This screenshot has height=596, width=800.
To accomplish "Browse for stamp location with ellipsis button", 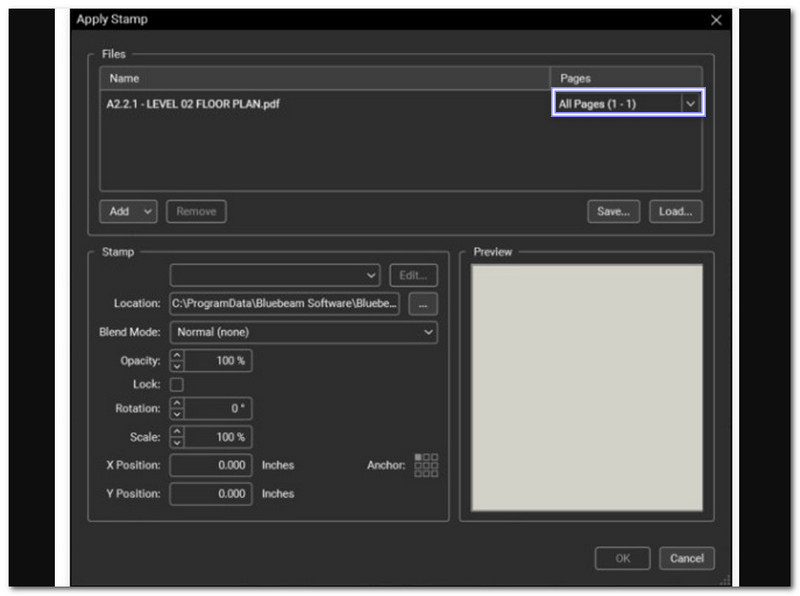I will [x=423, y=304].
